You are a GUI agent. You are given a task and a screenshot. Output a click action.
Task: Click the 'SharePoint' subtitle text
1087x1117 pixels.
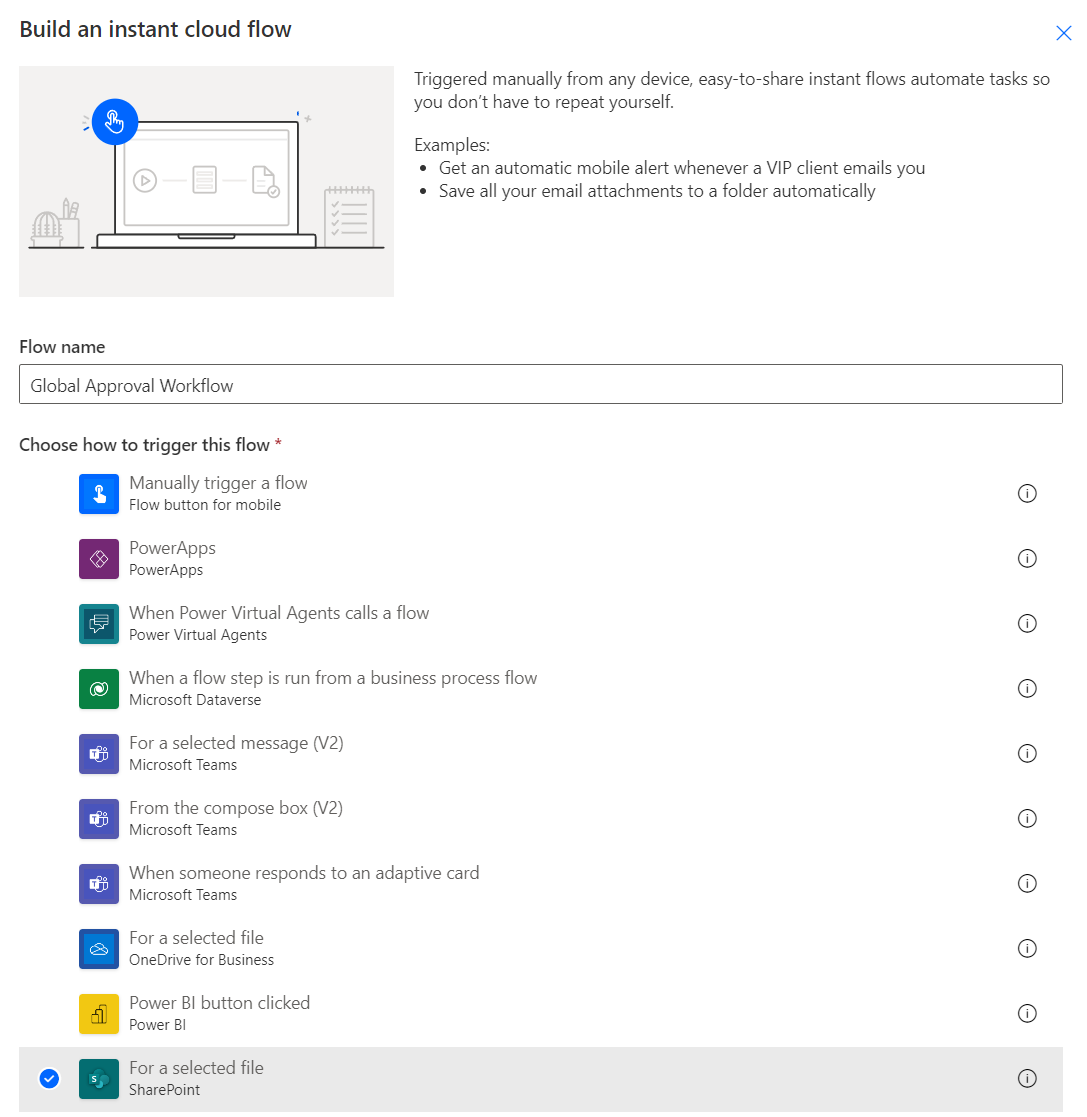(165, 1089)
